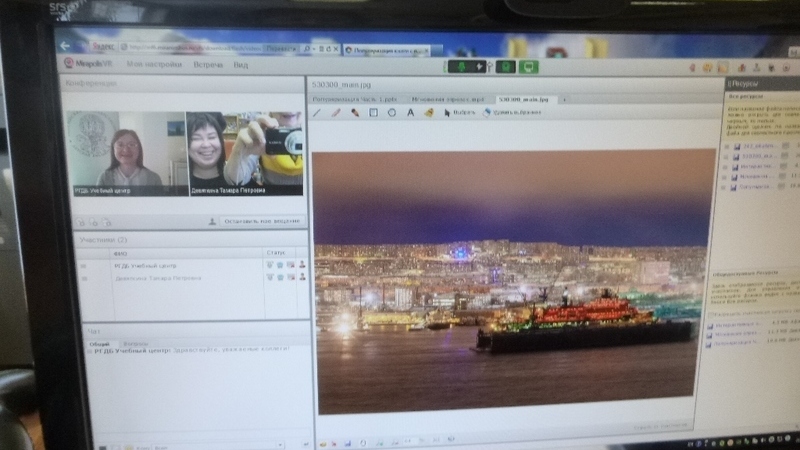Select the ellipse shape tool
The height and width of the screenshot is (450, 800).
coord(391,113)
